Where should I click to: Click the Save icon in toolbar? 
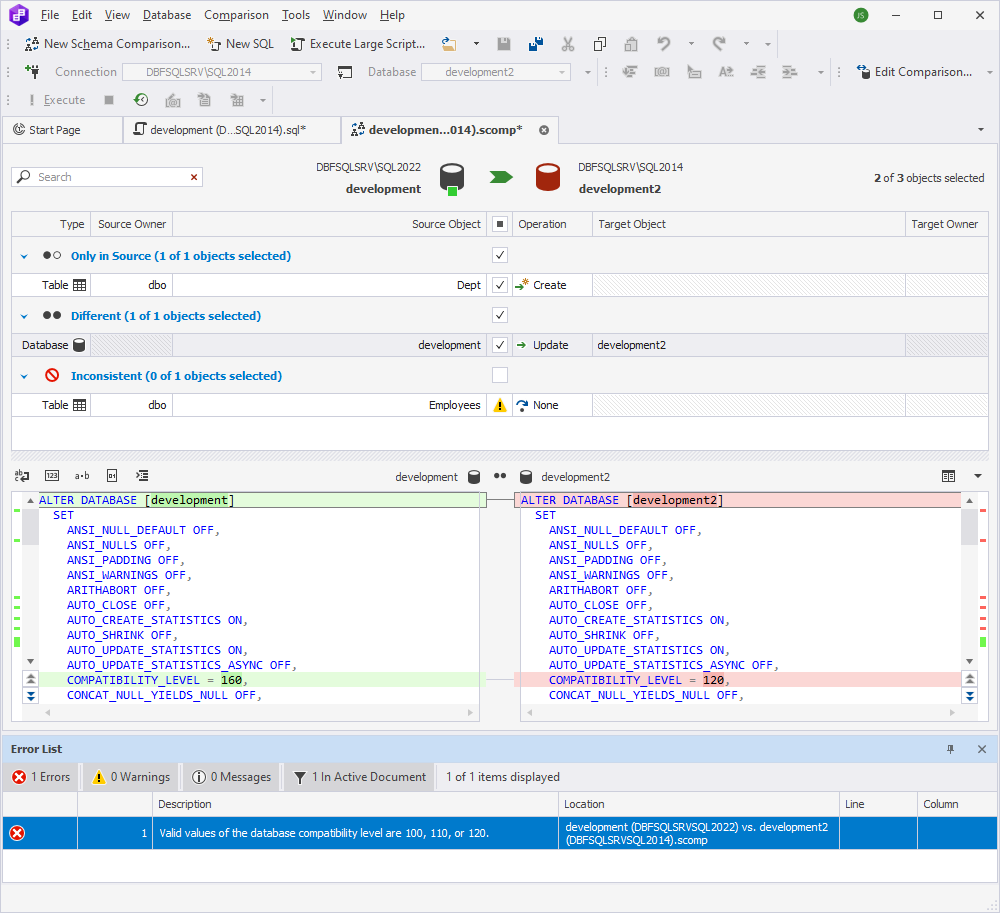click(504, 44)
